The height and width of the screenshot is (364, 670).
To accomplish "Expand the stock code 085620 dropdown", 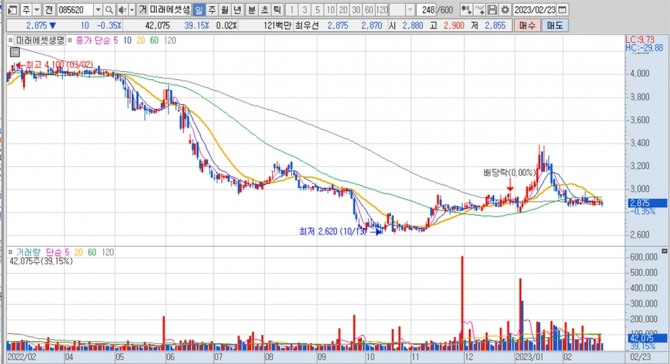I will (x=98, y=9).
